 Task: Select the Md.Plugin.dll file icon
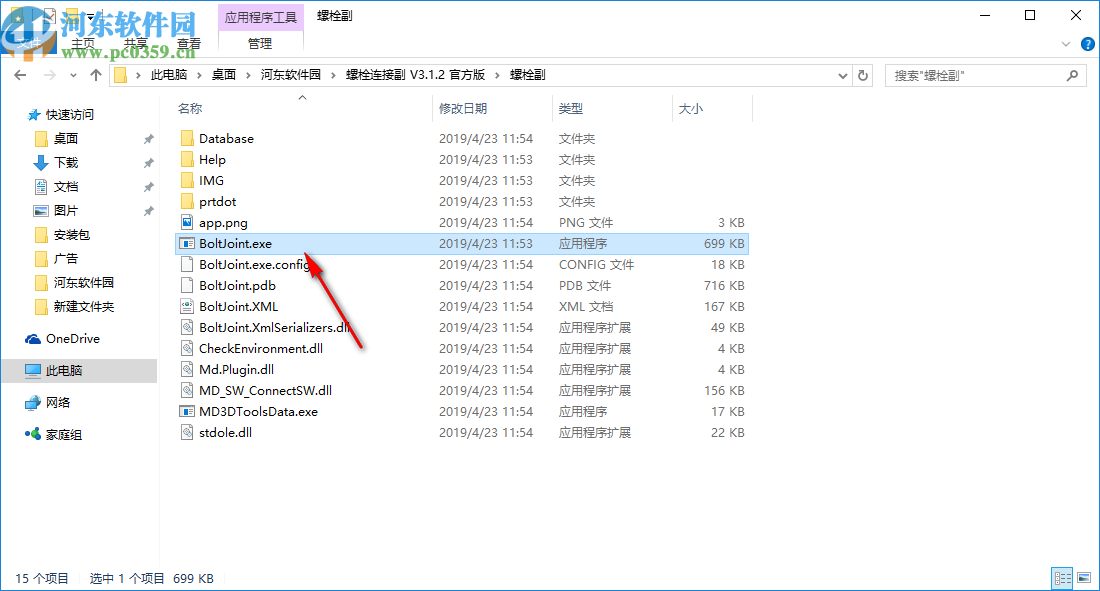click(187, 370)
